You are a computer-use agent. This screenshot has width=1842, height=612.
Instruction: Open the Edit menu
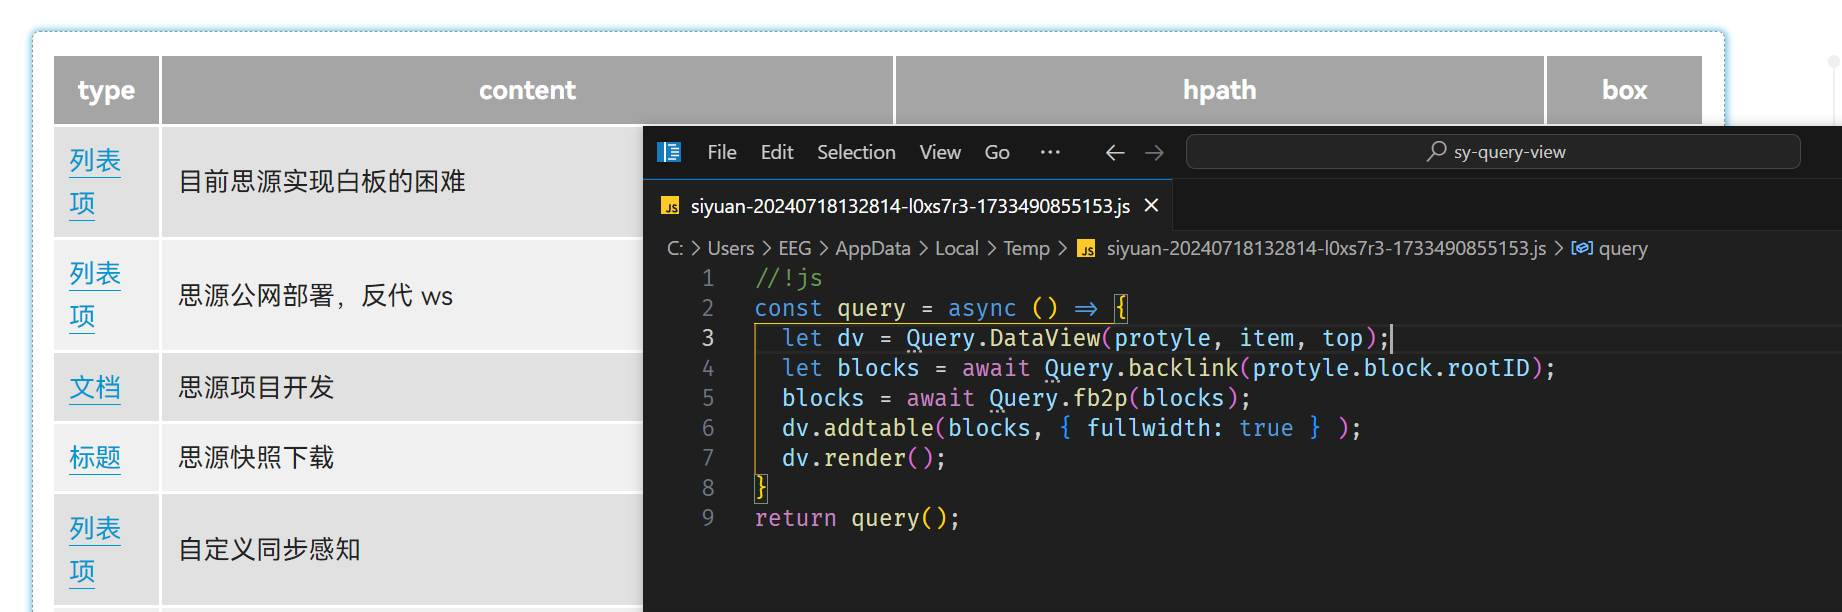coord(777,152)
